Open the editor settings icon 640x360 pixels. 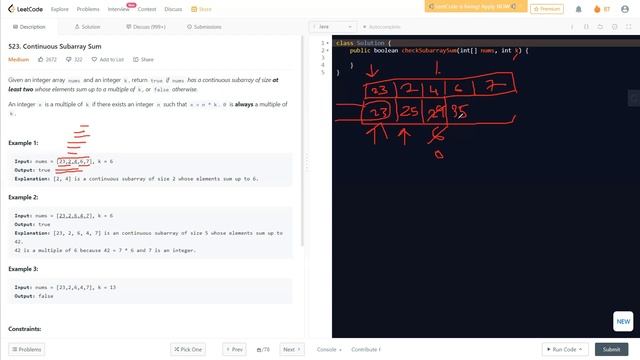pos(614,27)
